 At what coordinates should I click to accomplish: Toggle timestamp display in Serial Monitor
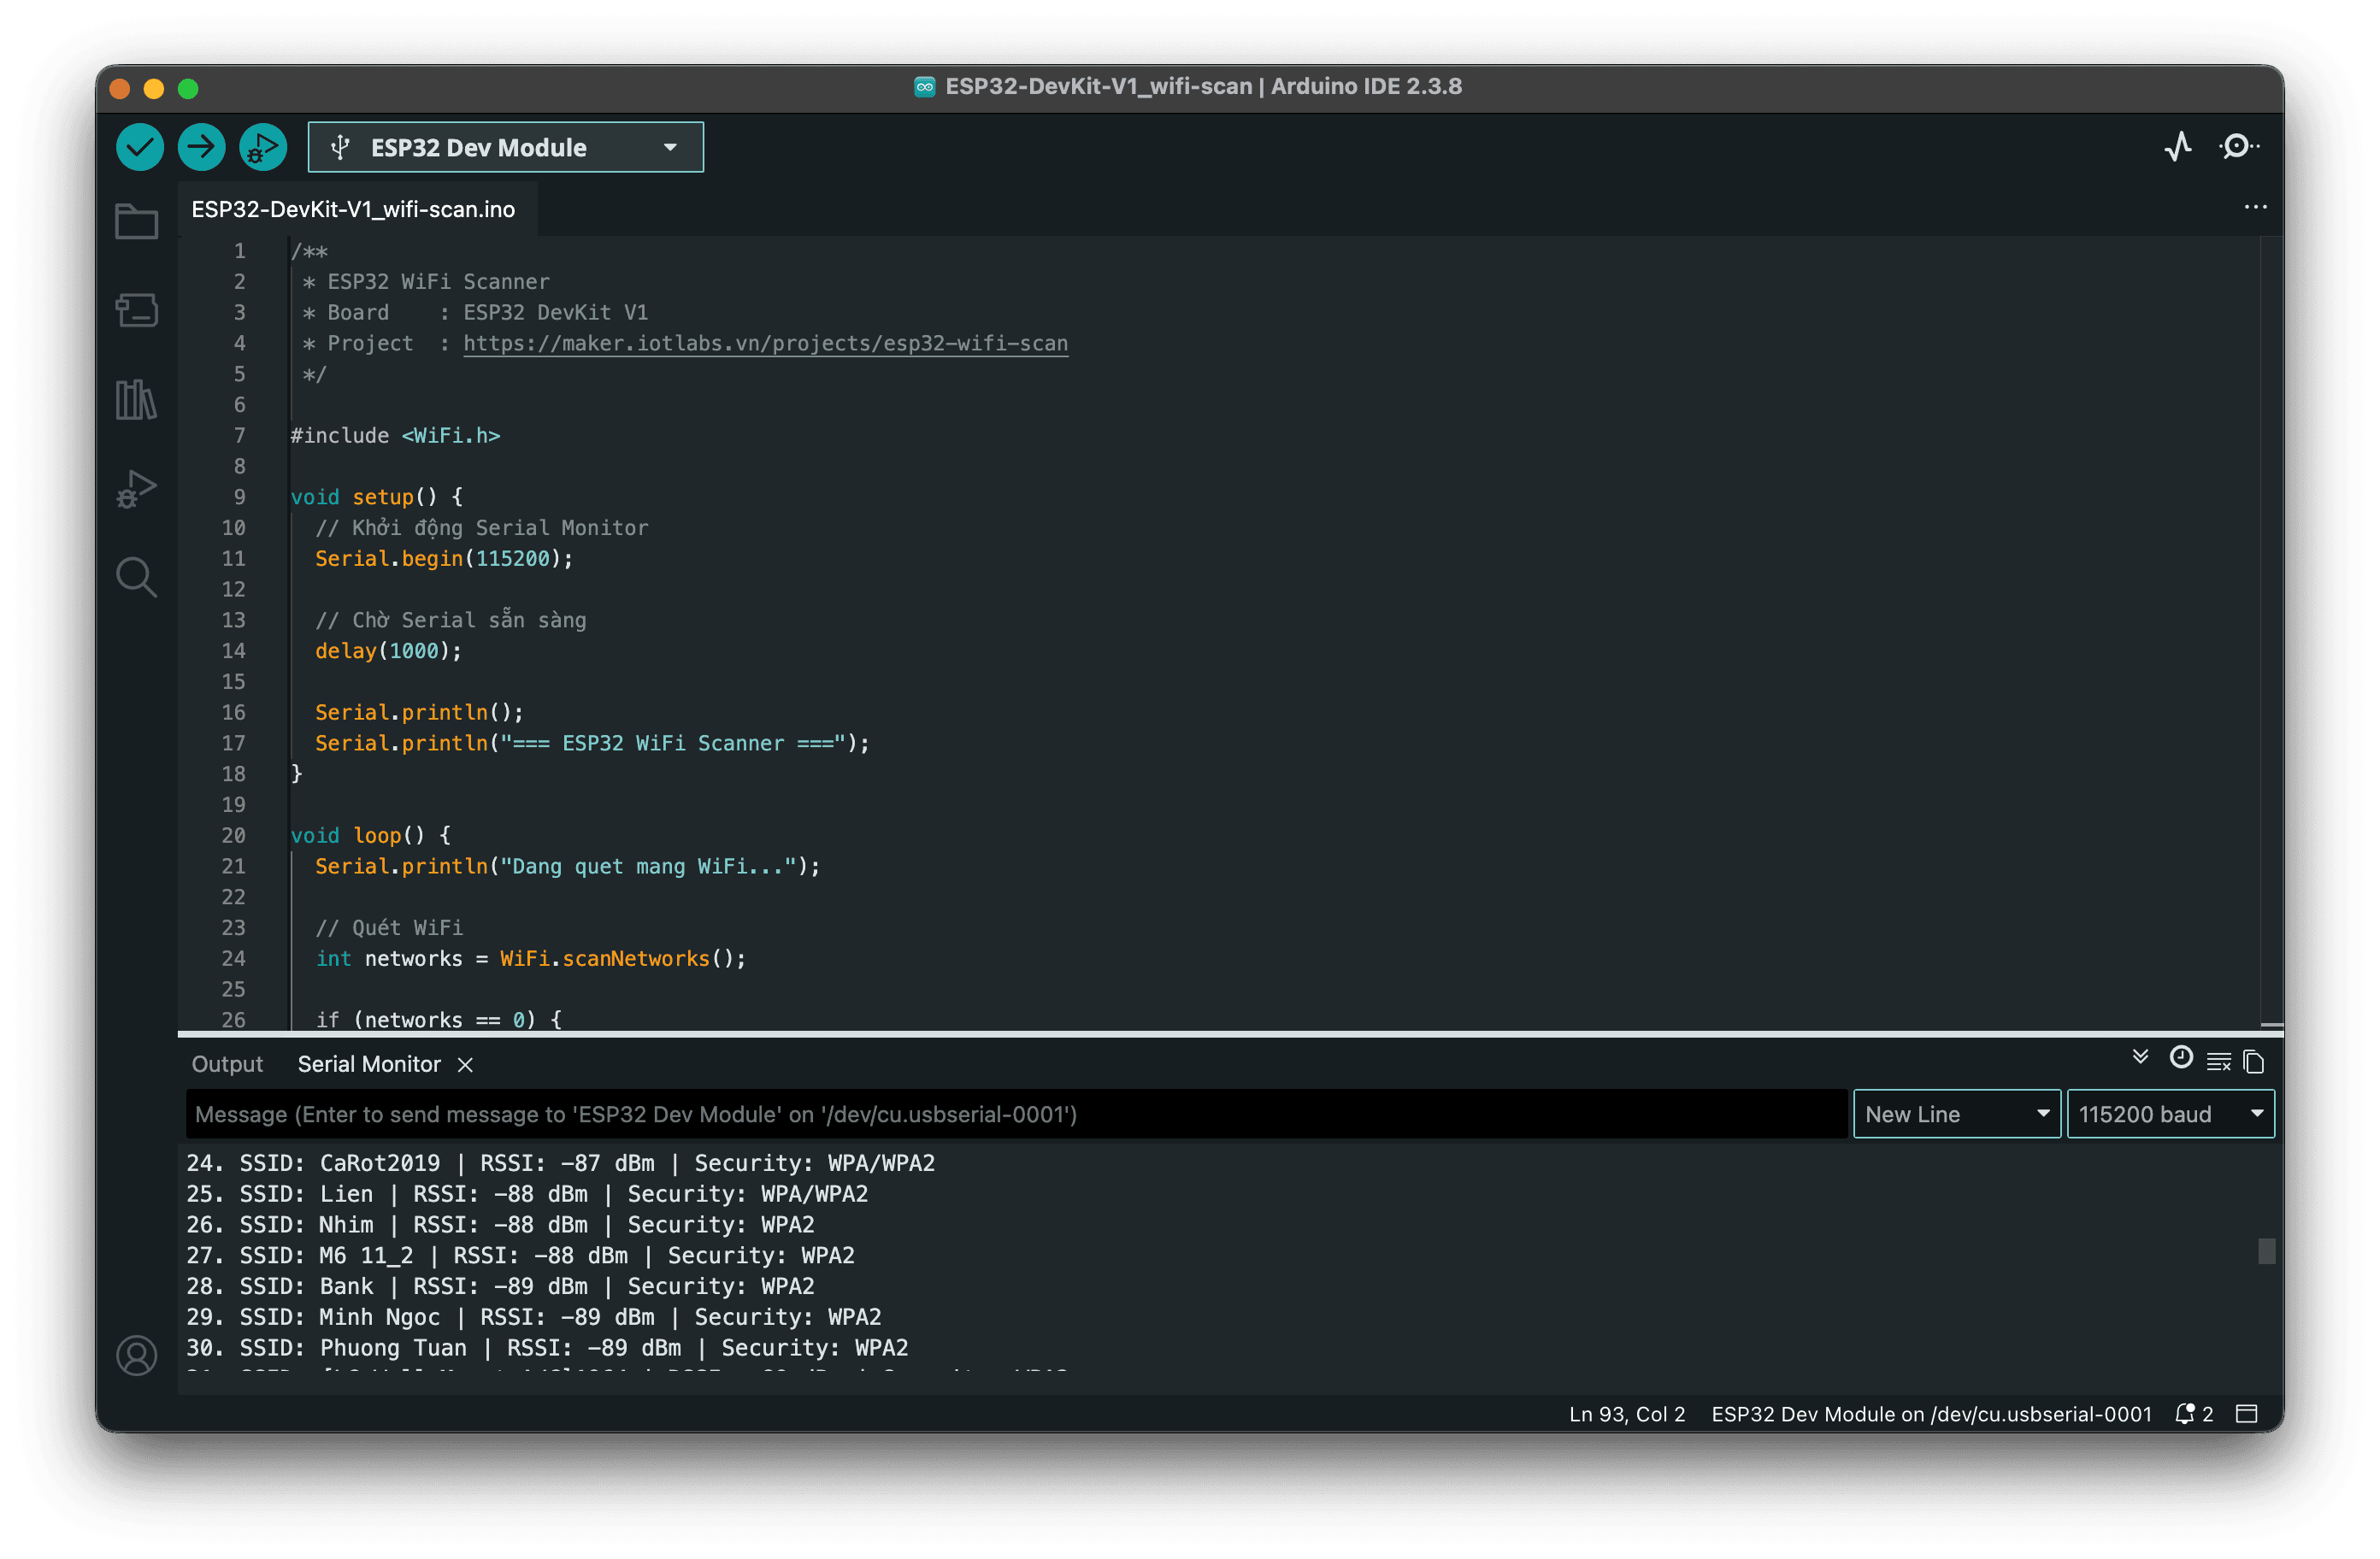point(2181,1058)
